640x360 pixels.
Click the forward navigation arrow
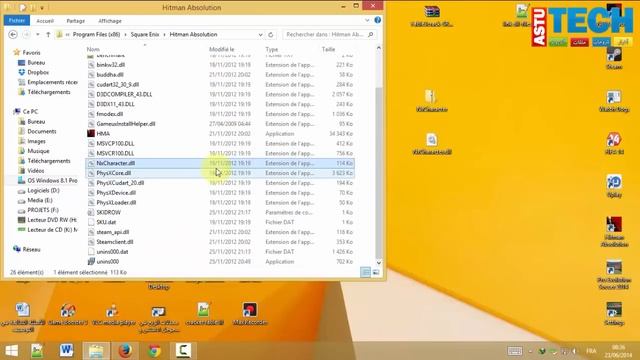point(26,35)
